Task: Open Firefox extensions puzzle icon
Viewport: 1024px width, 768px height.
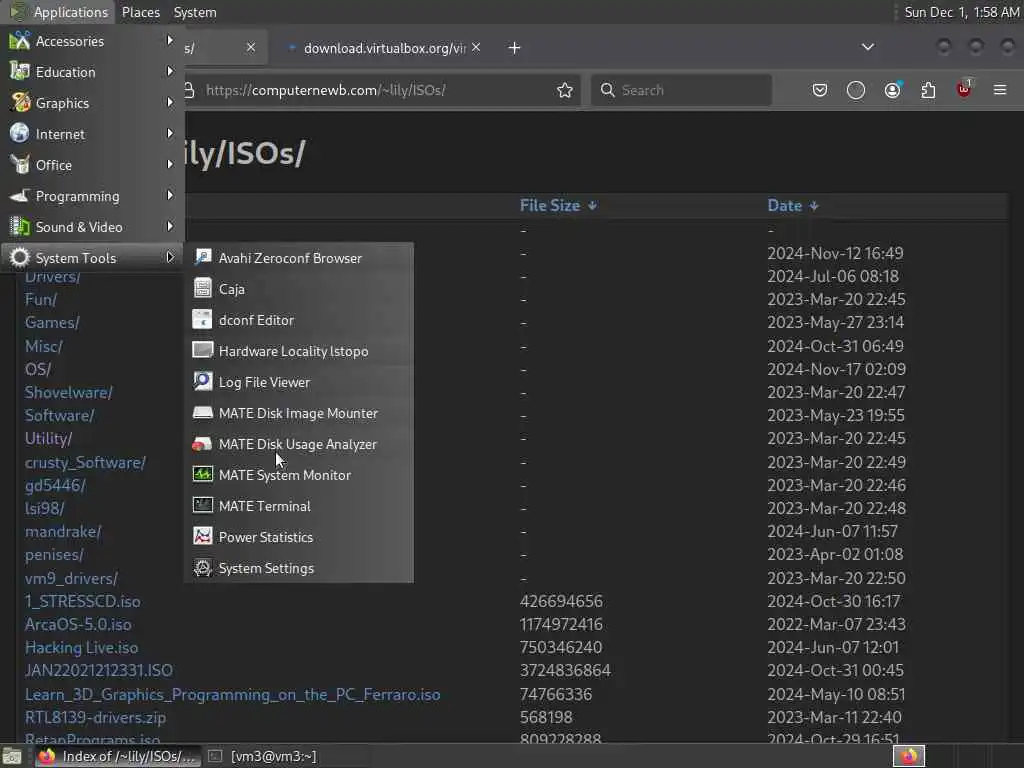Action: click(x=928, y=90)
